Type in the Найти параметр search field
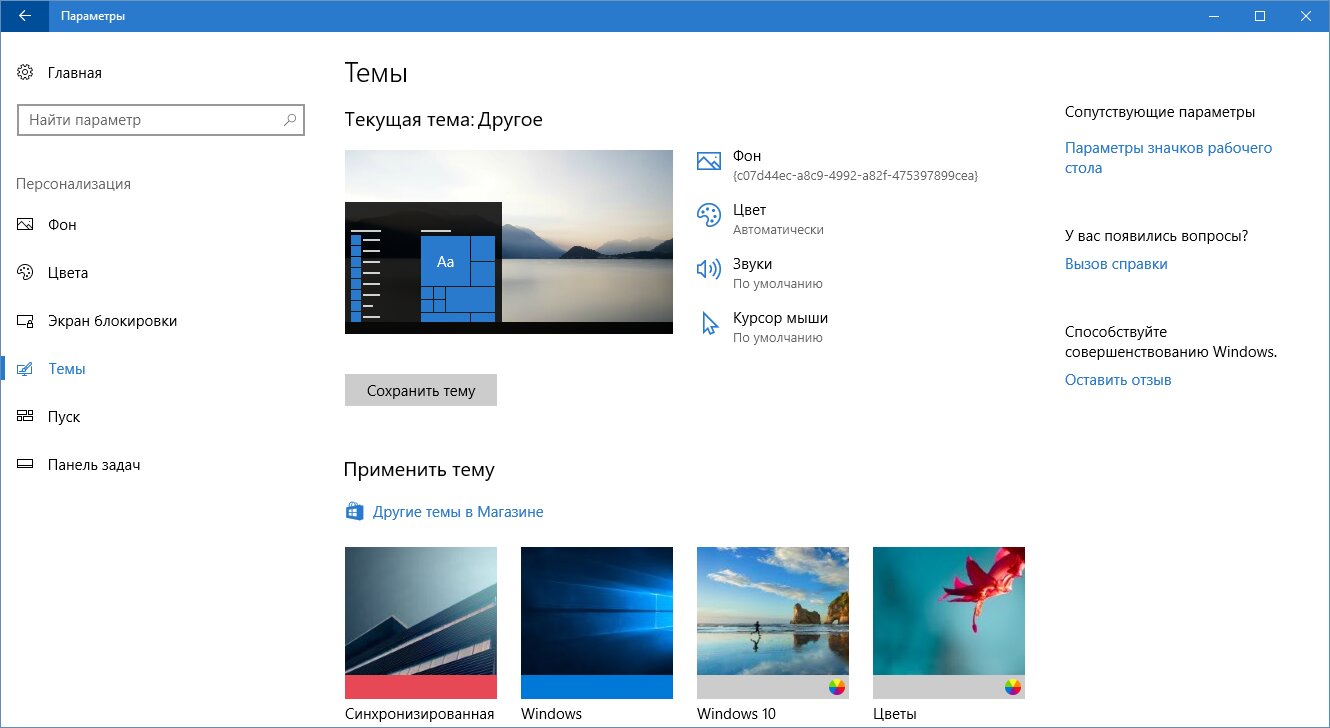 click(x=150, y=120)
